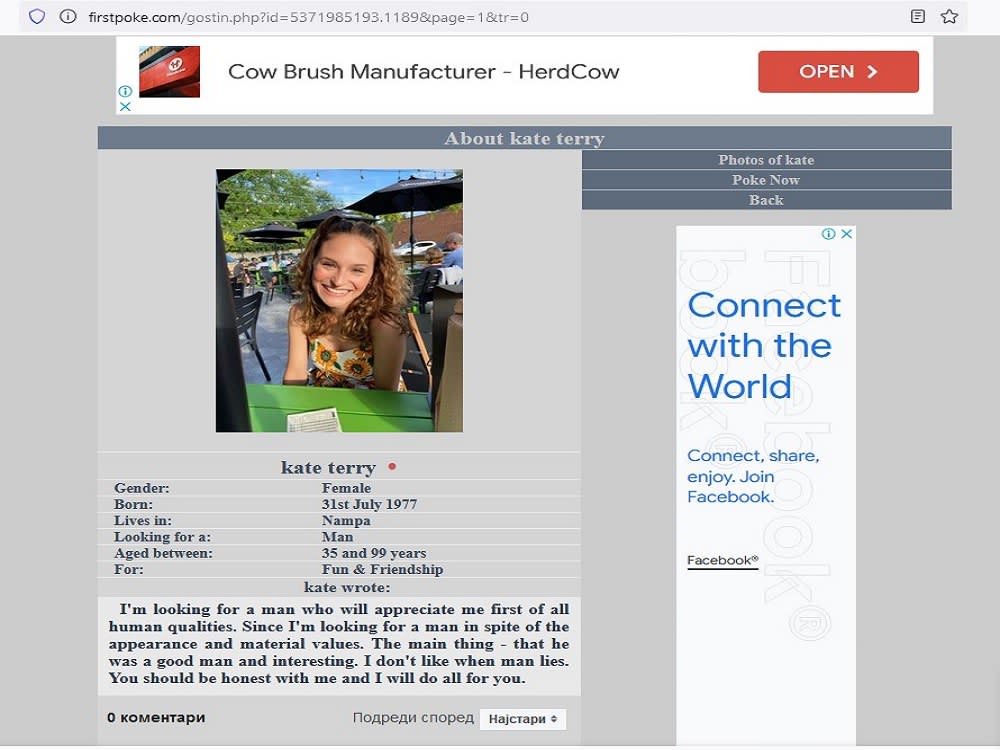The height and width of the screenshot is (750, 1000).
Task: Bookmark this page with the star icon
Action: (x=949, y=17)
